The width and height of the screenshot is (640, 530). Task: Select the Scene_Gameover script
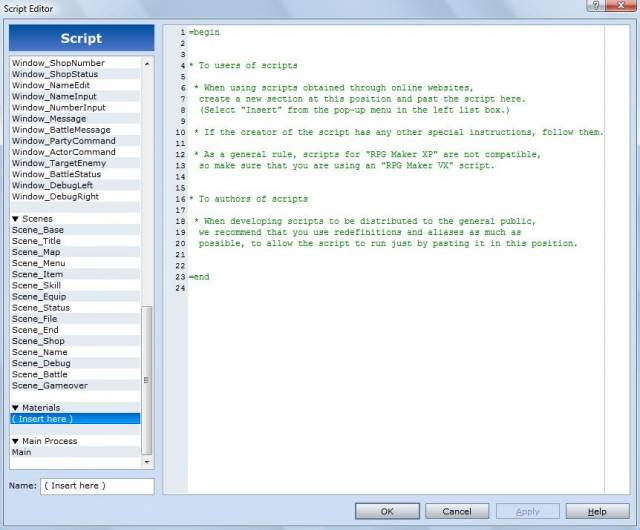(76, 385)
